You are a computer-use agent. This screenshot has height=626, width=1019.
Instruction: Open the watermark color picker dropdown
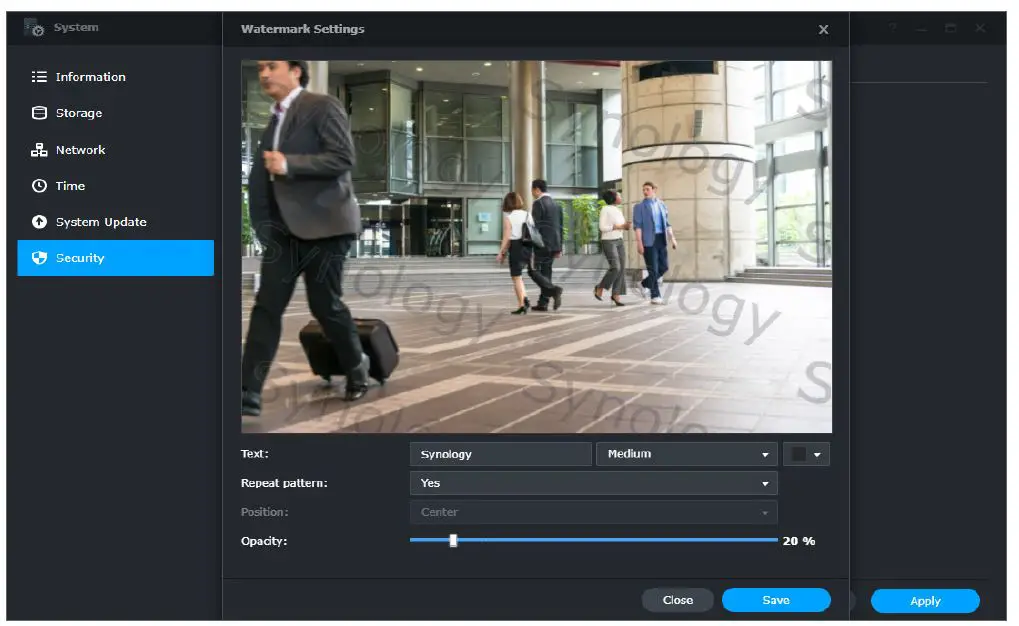(806, 453)
